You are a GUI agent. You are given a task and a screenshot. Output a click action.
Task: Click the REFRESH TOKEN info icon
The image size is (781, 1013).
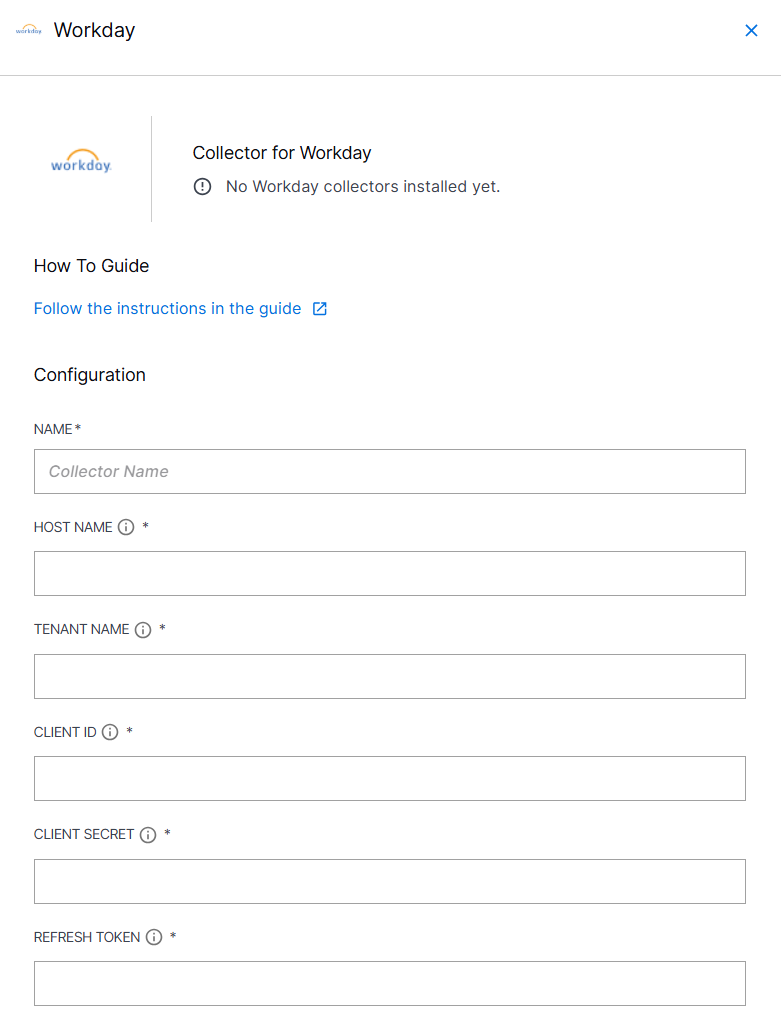[154, 937]
